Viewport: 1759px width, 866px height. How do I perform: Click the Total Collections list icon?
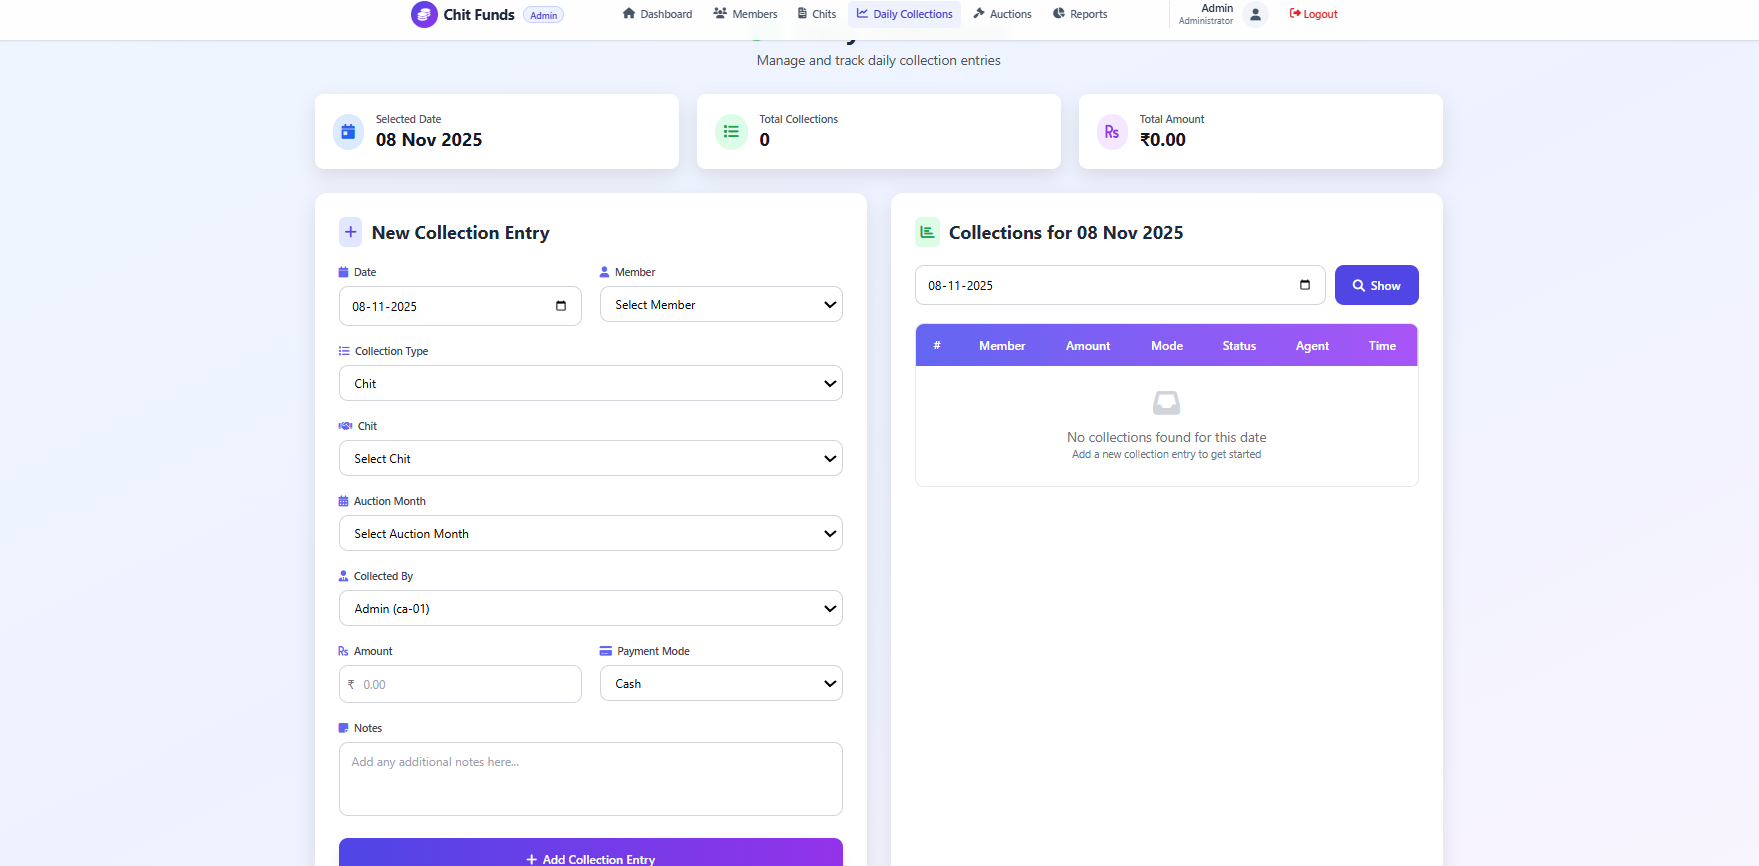coord(731,132)
